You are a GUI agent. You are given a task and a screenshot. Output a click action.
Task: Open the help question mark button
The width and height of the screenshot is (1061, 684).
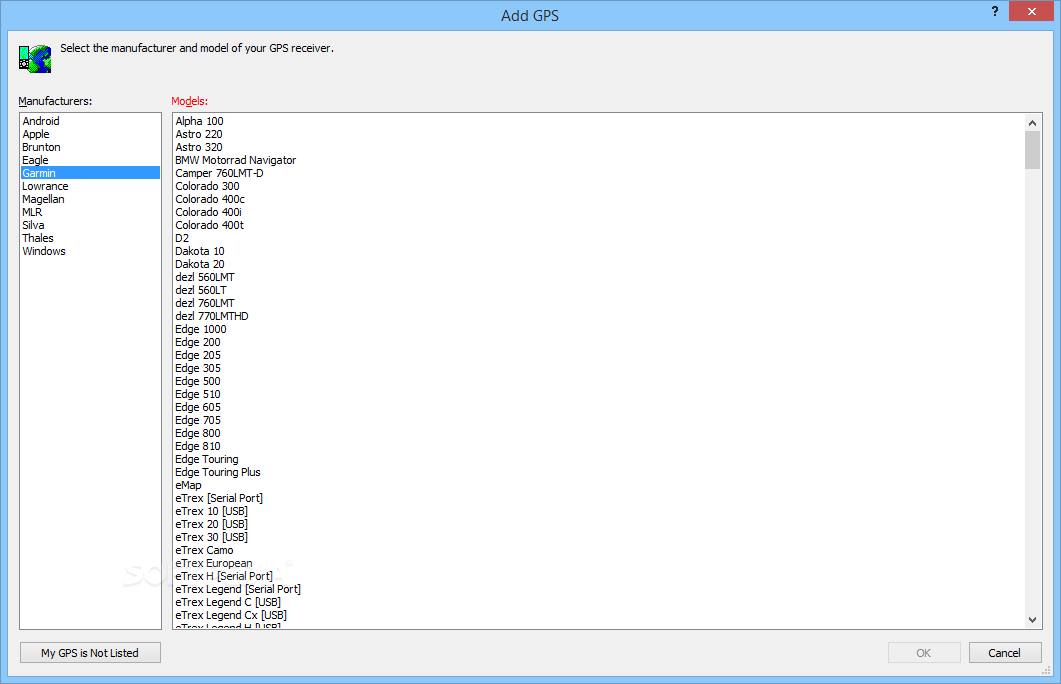pyautogui.click(x=995, y=12)
